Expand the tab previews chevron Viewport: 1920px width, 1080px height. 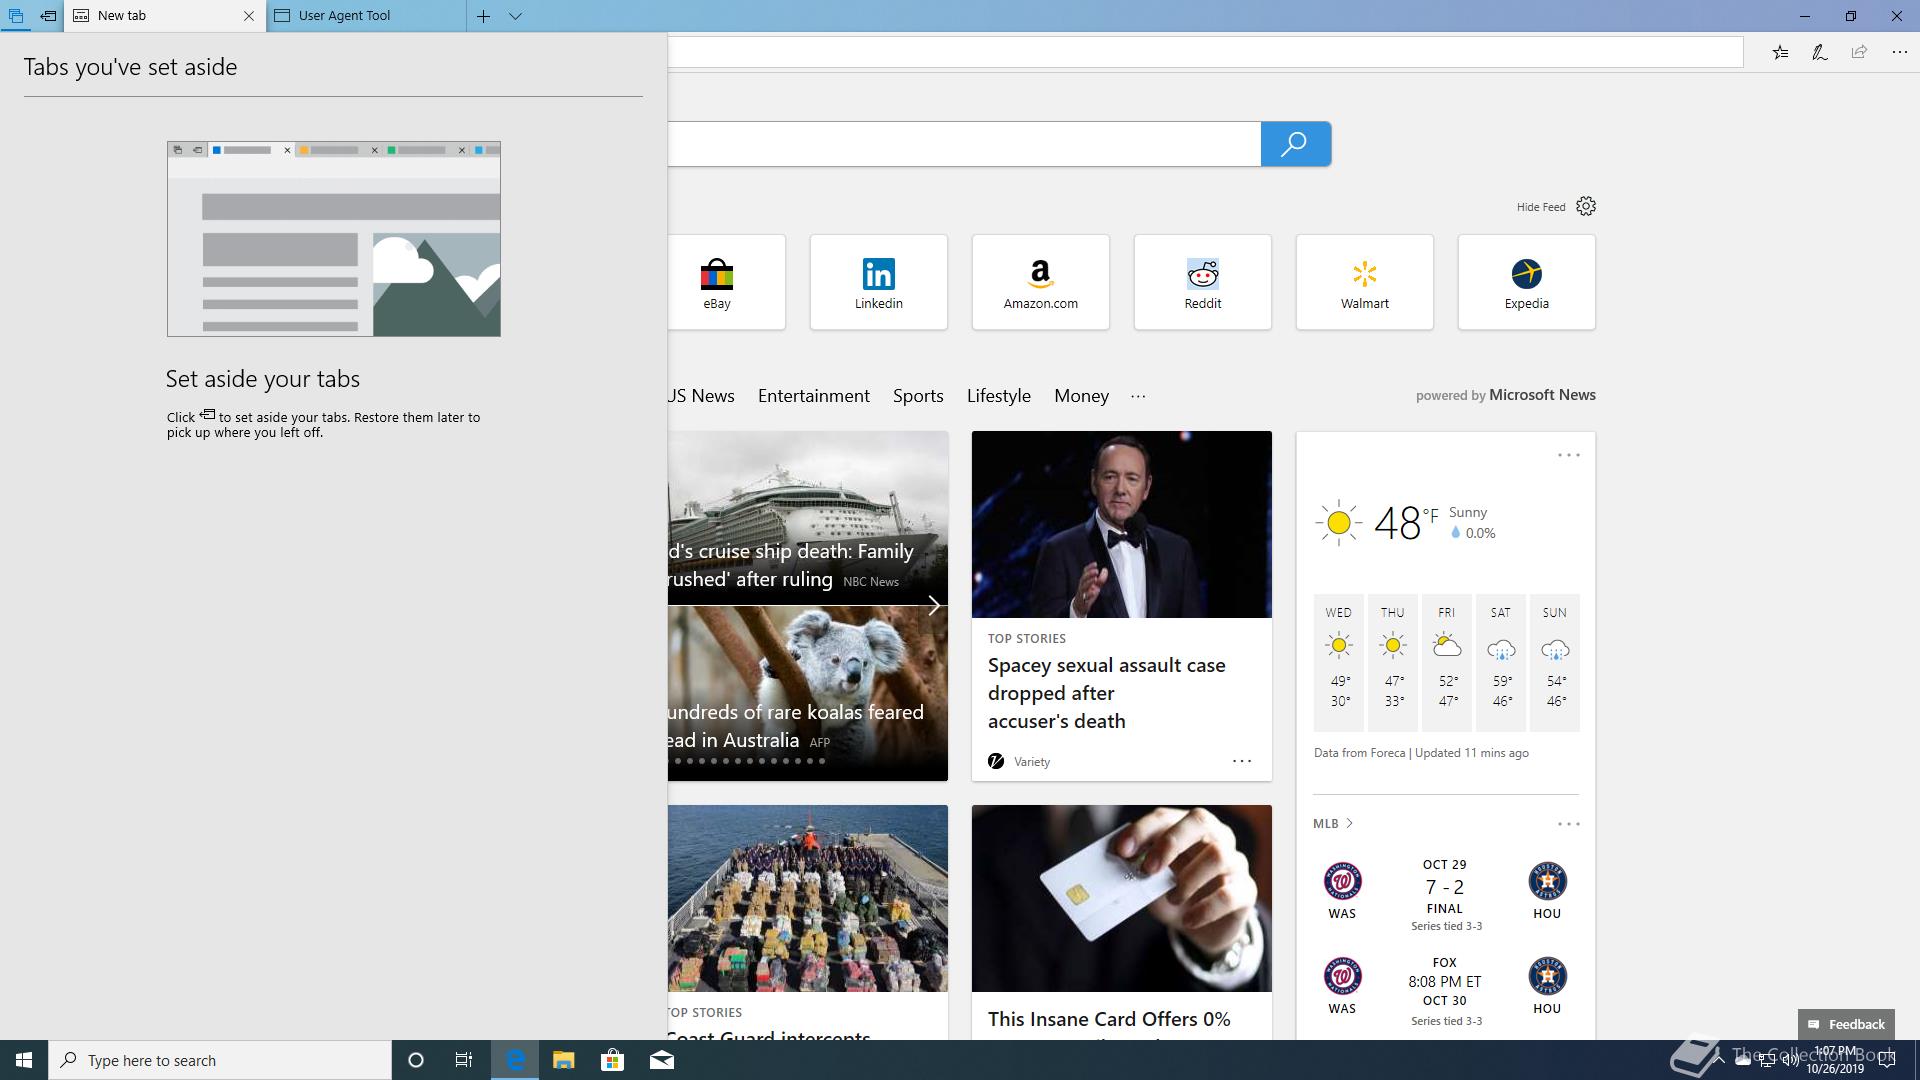[x=515, y=16]
